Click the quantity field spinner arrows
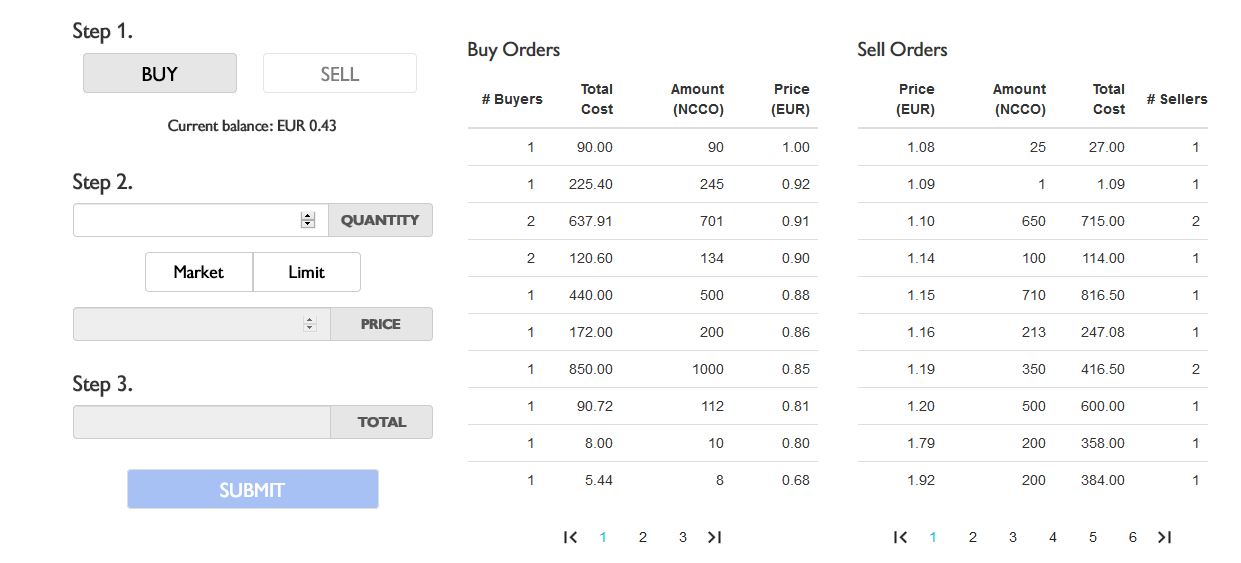1241x563 pixels. pos(308,220)
